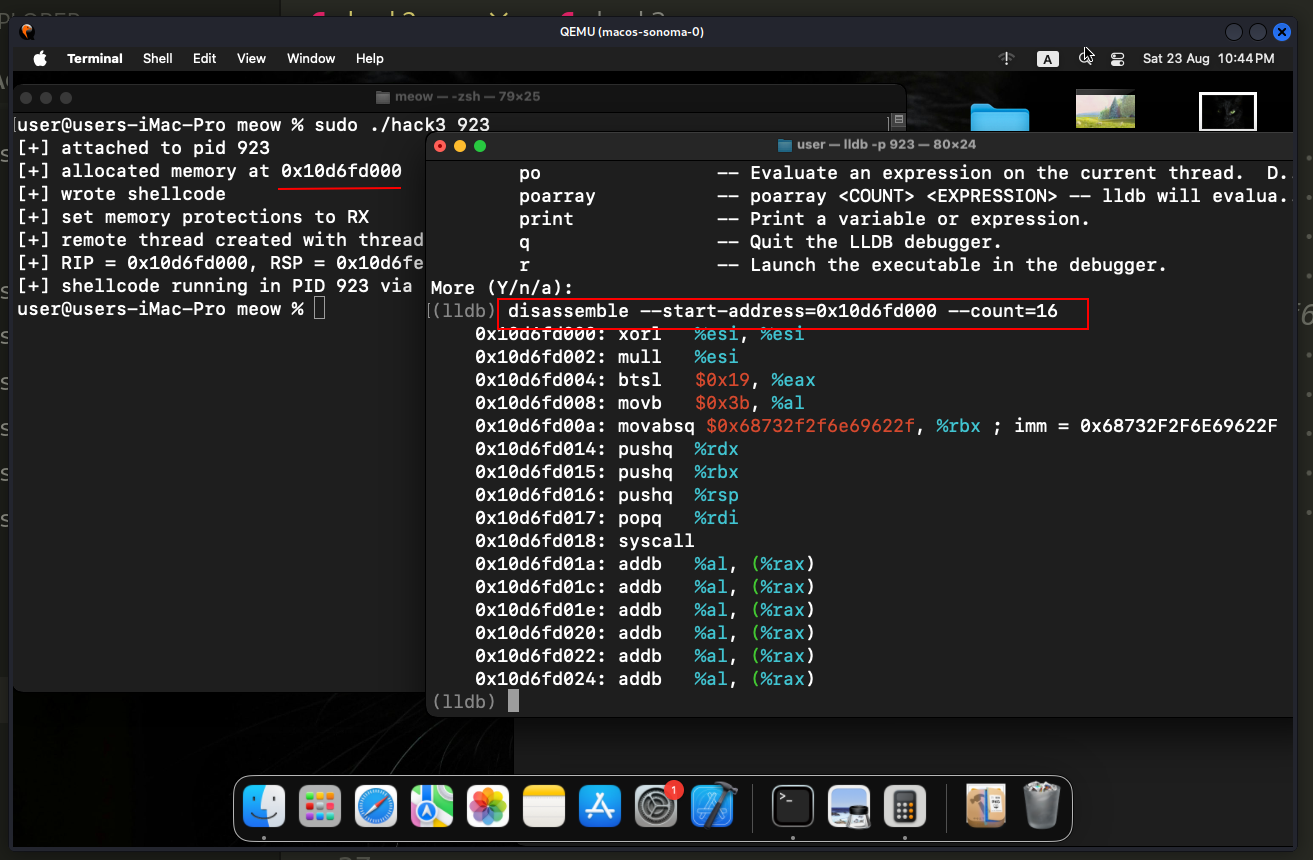This screenshot has width=1313, height=860.
Task: Click the 'popq %rdi' instruction line
Action: 607,518
